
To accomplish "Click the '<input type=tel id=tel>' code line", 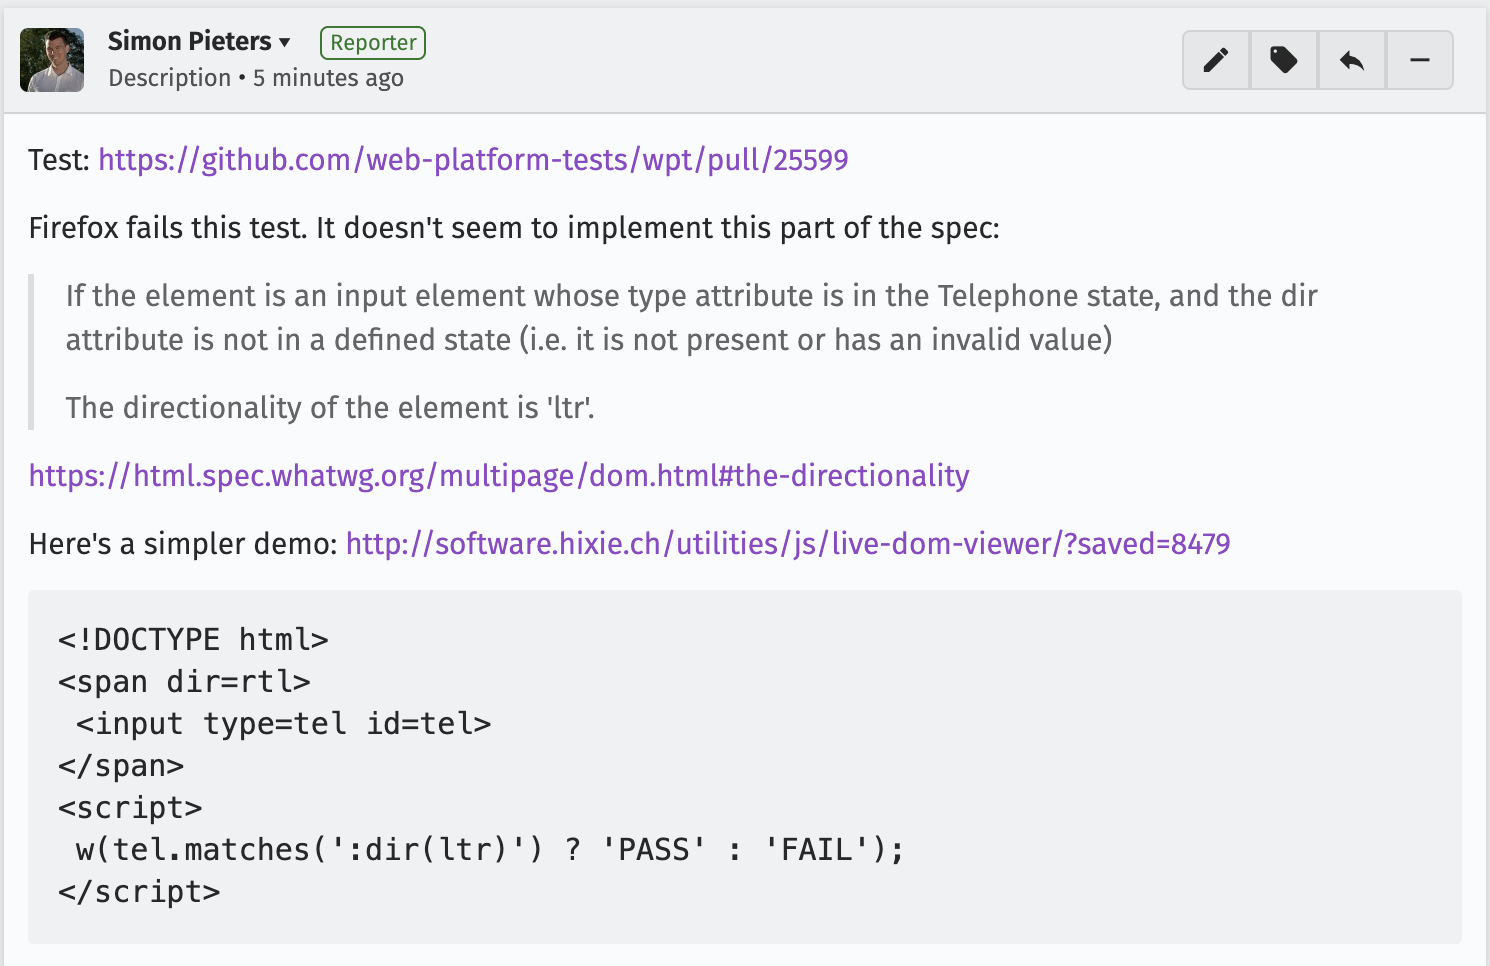I will pyautogui.click(x=284, y=723).
